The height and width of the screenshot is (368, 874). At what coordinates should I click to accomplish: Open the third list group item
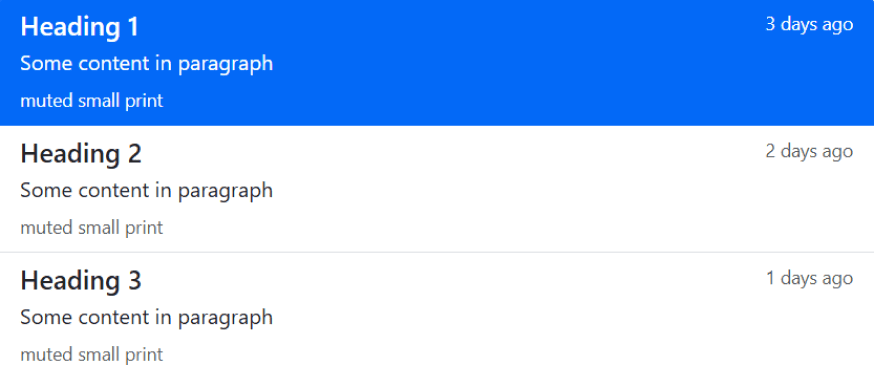click(437, 311)
